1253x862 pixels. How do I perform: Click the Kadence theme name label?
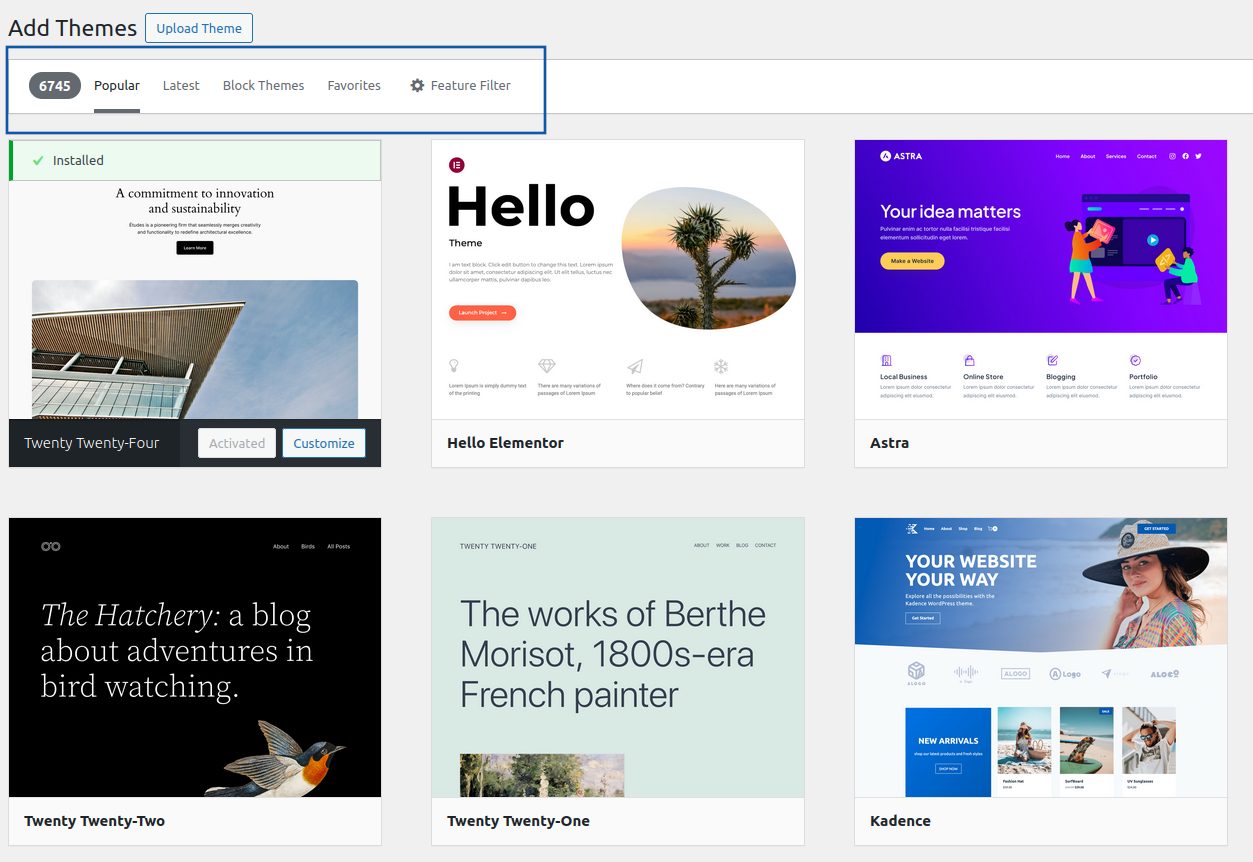coord(900,821)
